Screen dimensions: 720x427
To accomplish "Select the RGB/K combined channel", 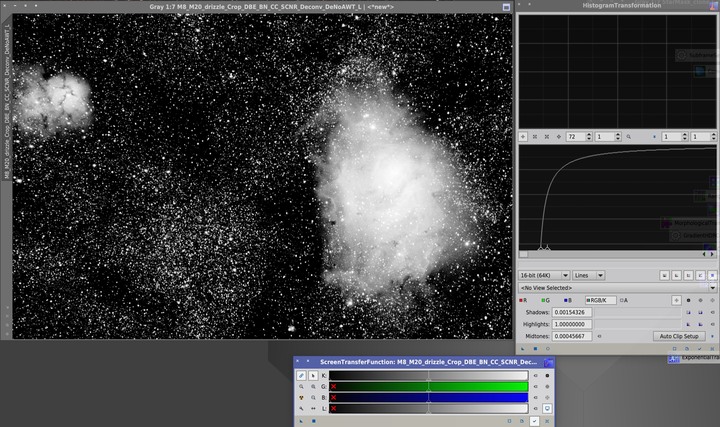I will click(x=598, y=299).
